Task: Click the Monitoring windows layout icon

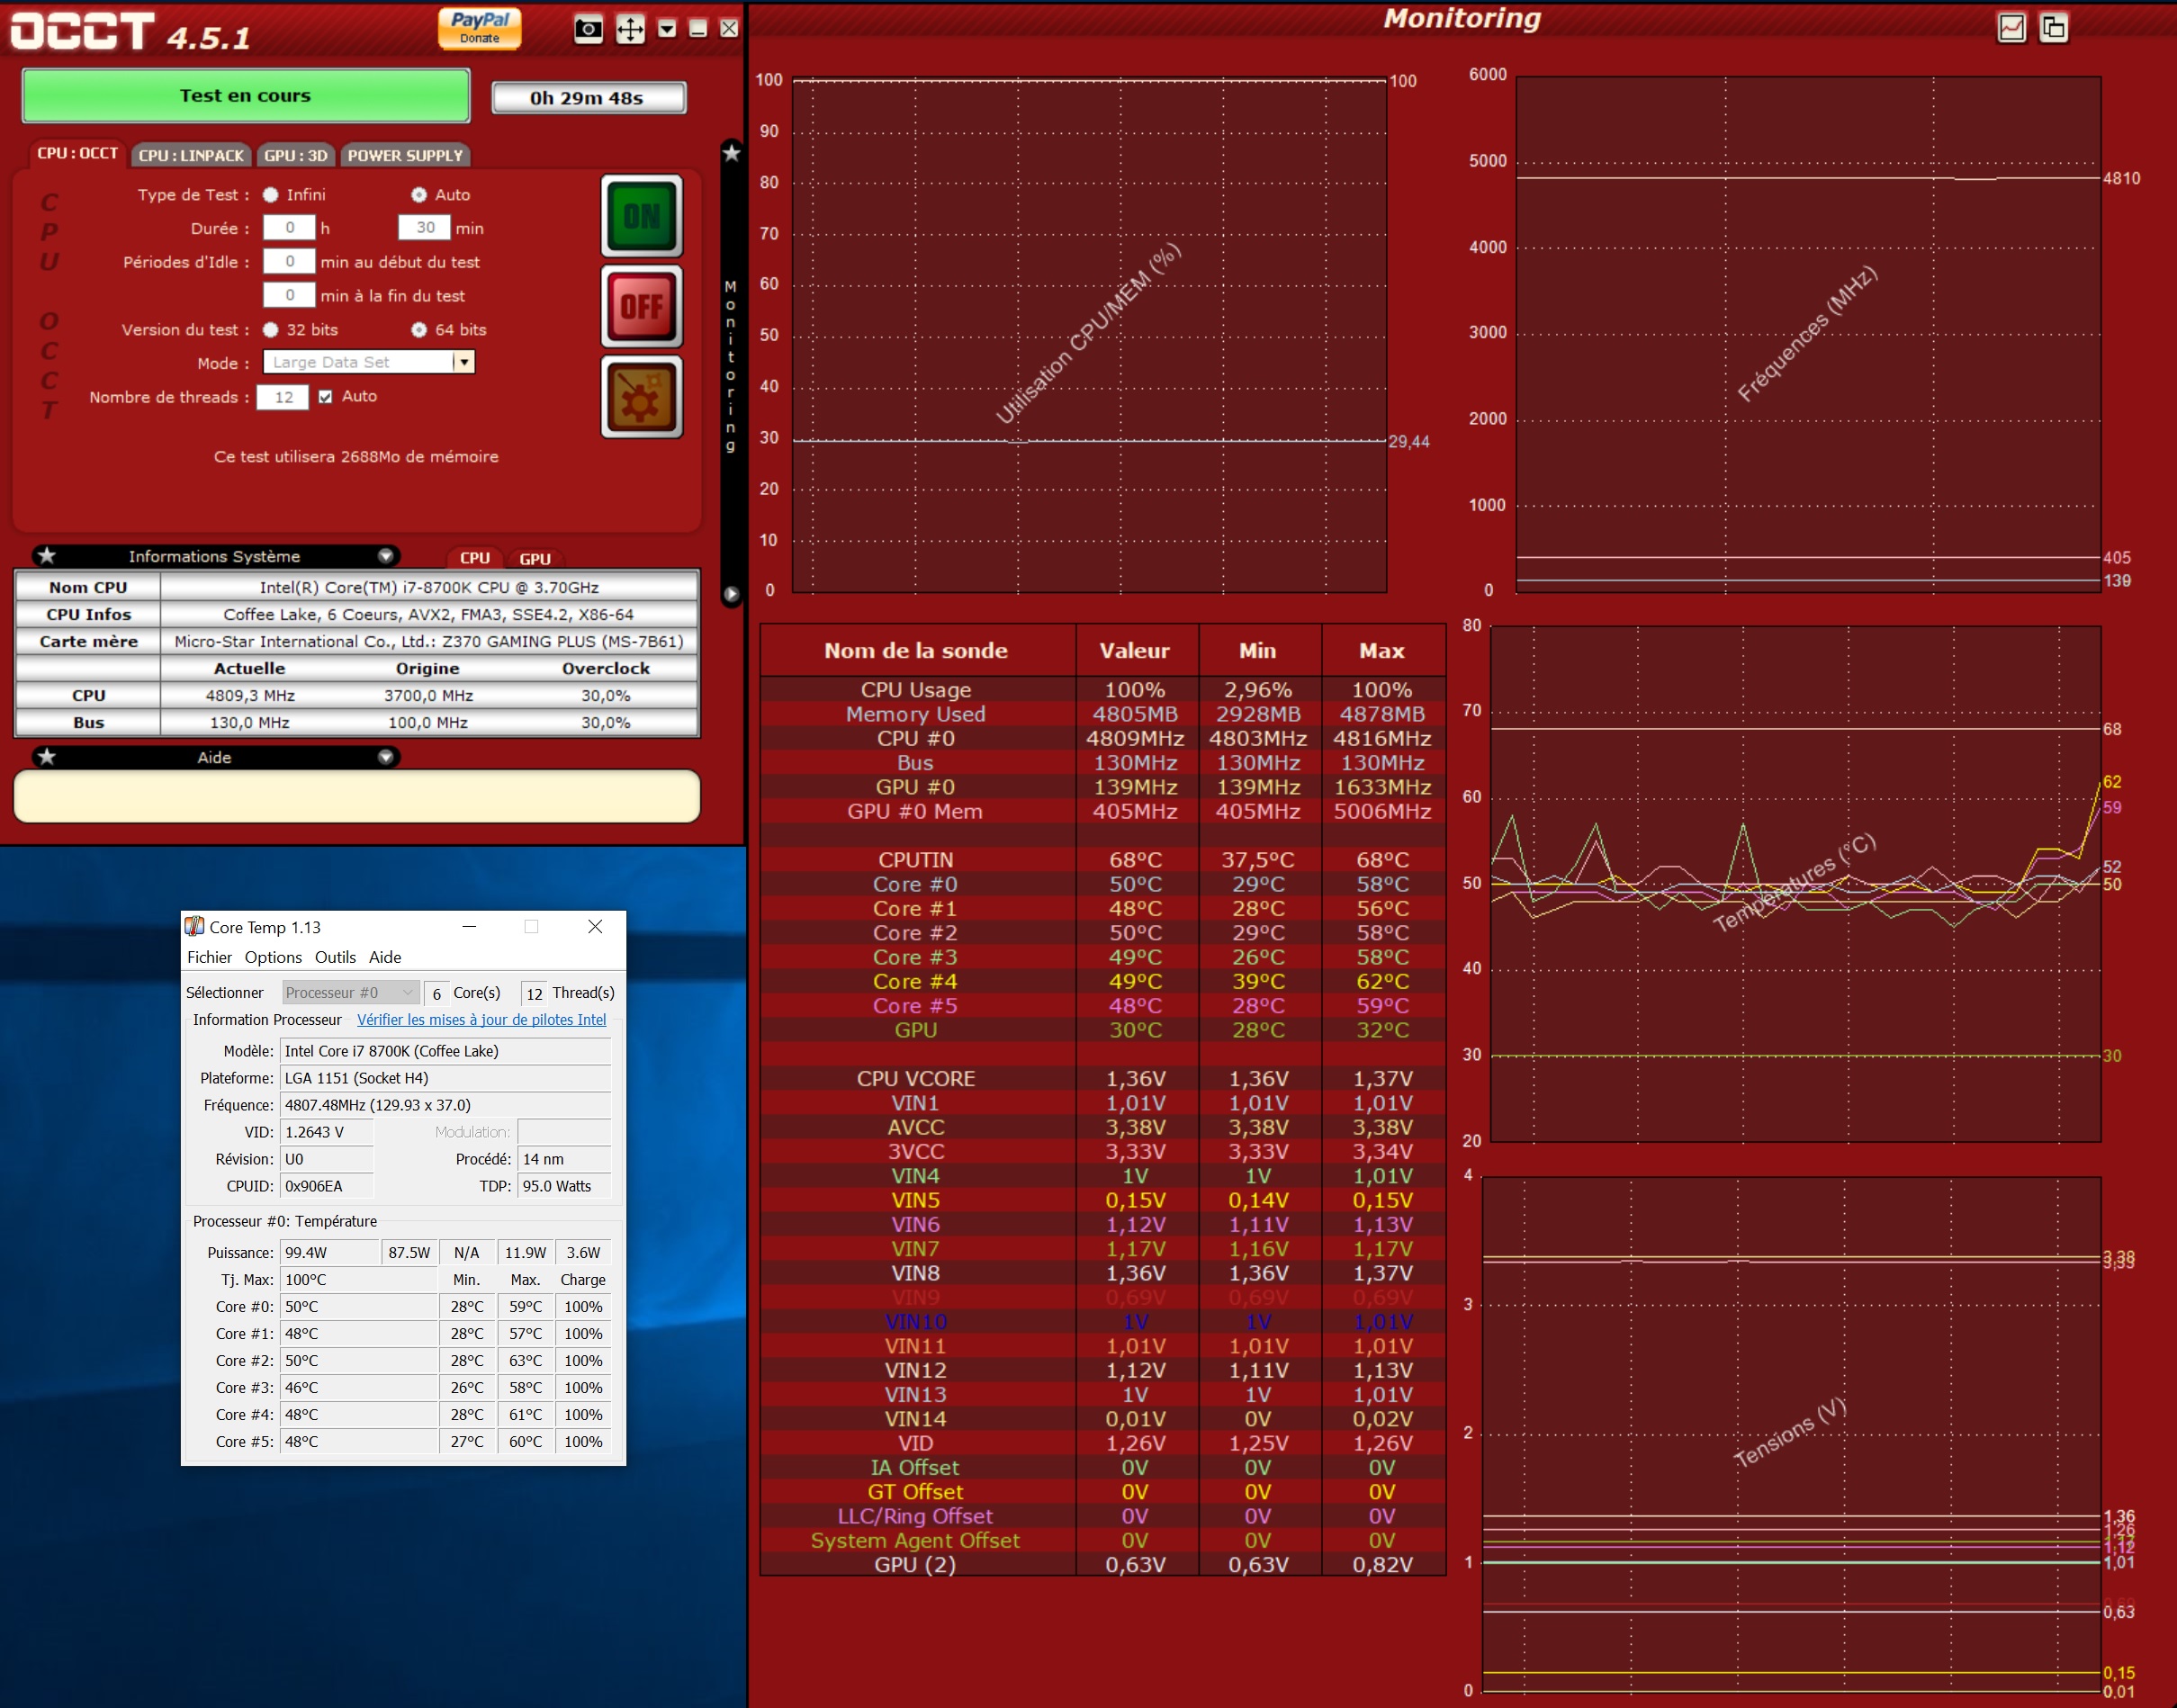Action: pyautogui.click(x=2053, y=28)
